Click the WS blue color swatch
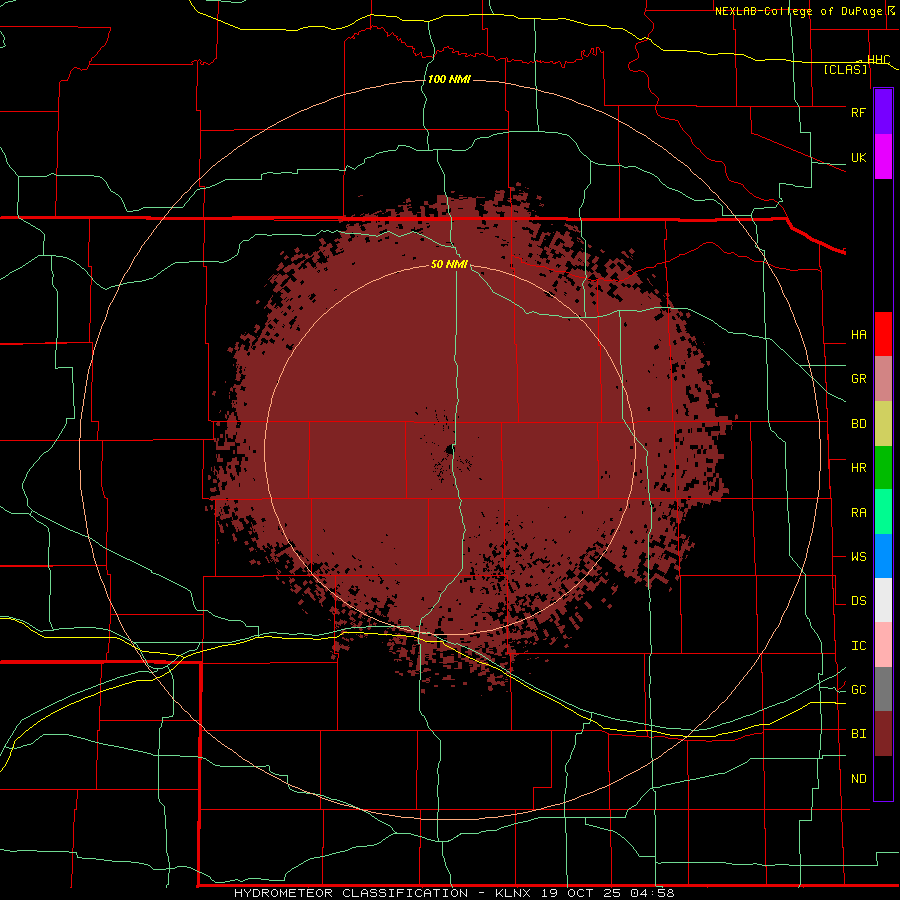The width and height of the screenshot is (900, 900). point(883,556)
